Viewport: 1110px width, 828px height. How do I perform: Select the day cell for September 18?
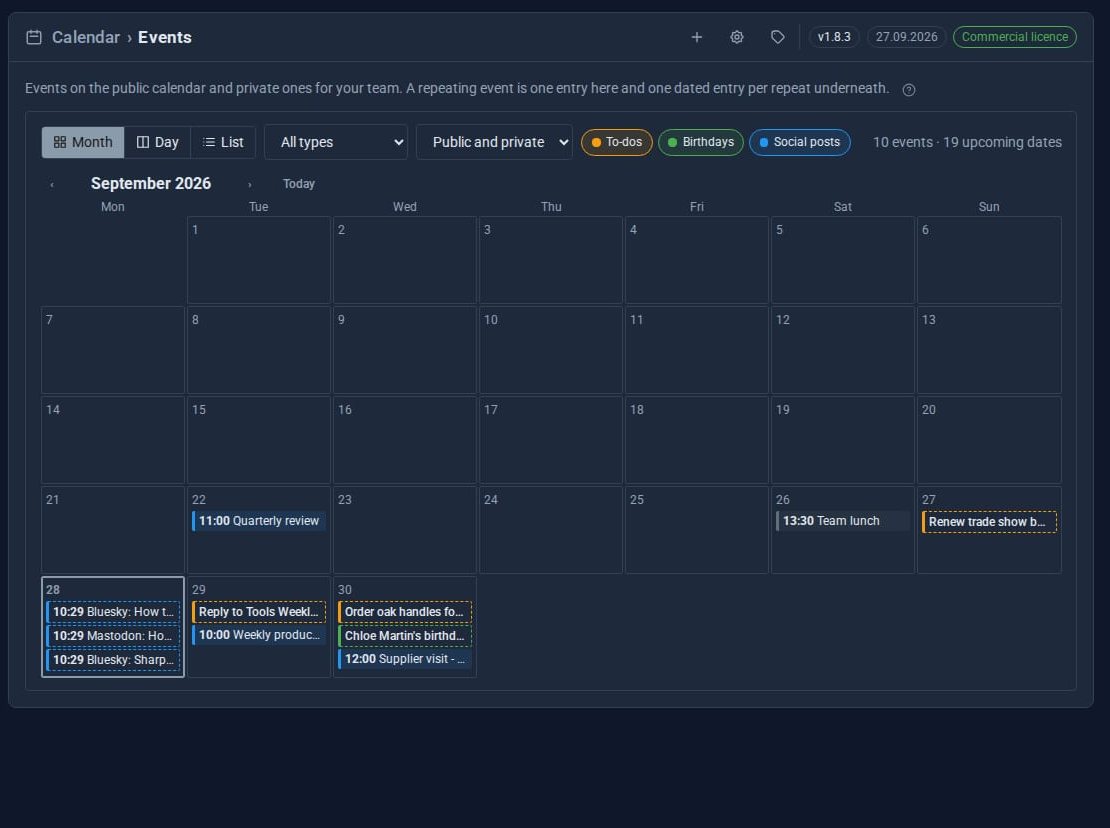697,440
